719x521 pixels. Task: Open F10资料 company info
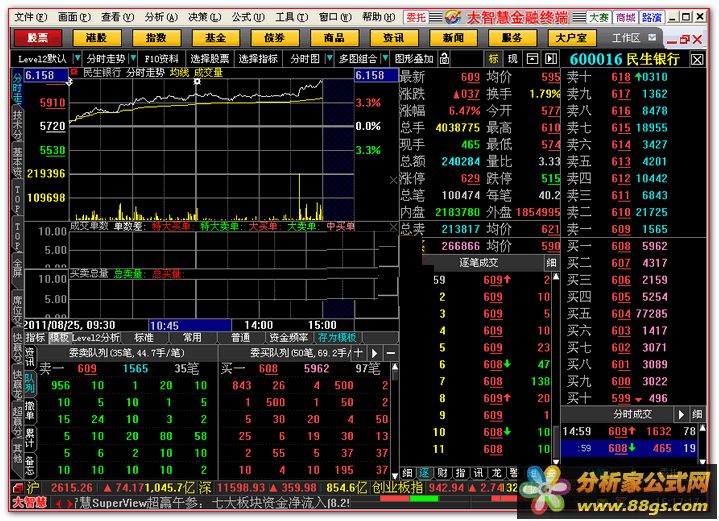[x=161, y=59]
